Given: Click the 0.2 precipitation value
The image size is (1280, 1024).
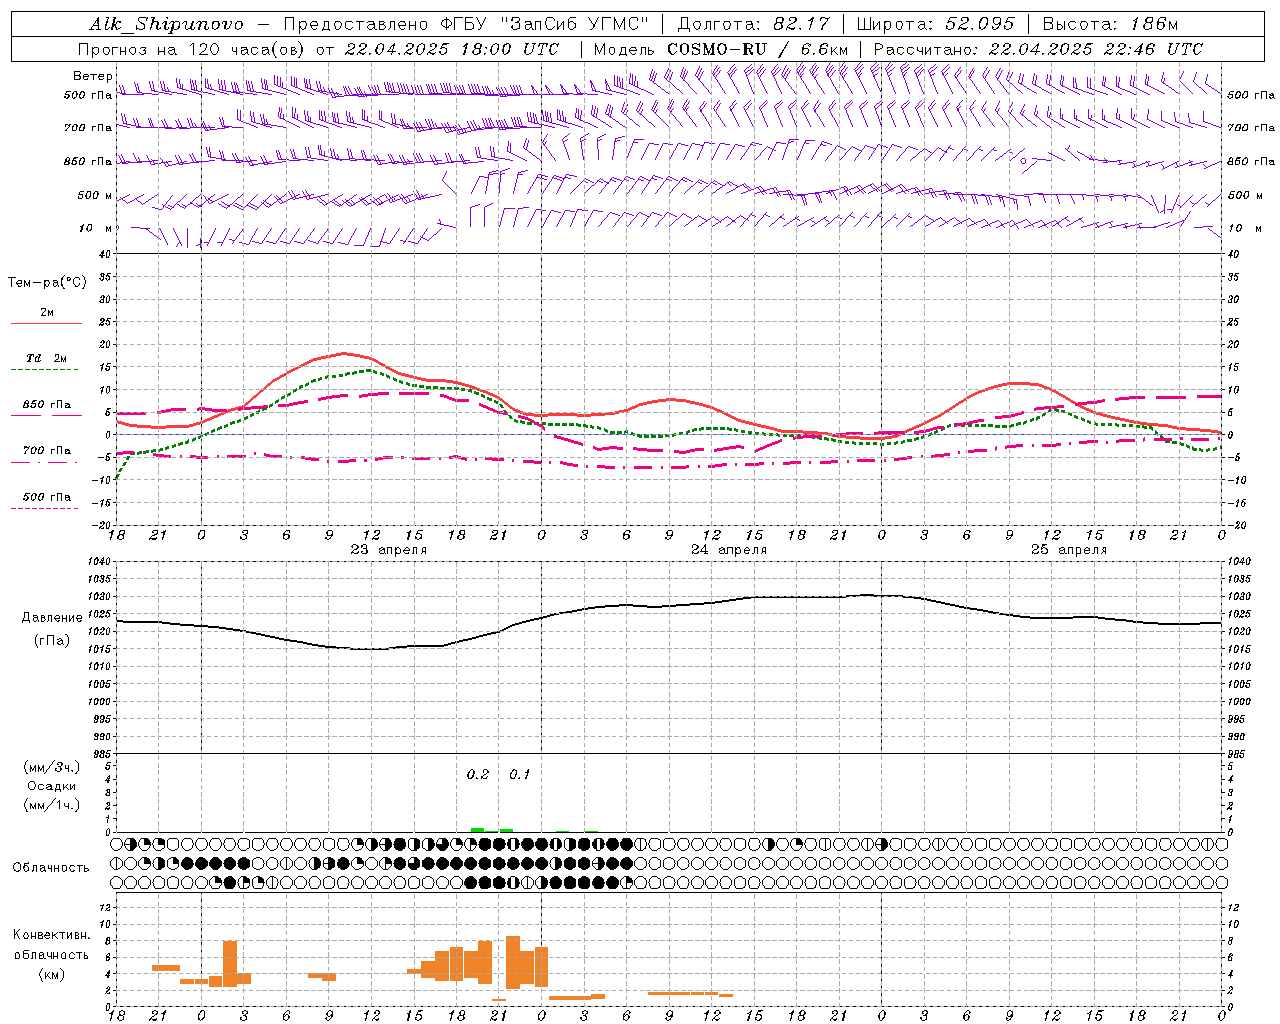Looking at the screenshot, I should (478, 775).
